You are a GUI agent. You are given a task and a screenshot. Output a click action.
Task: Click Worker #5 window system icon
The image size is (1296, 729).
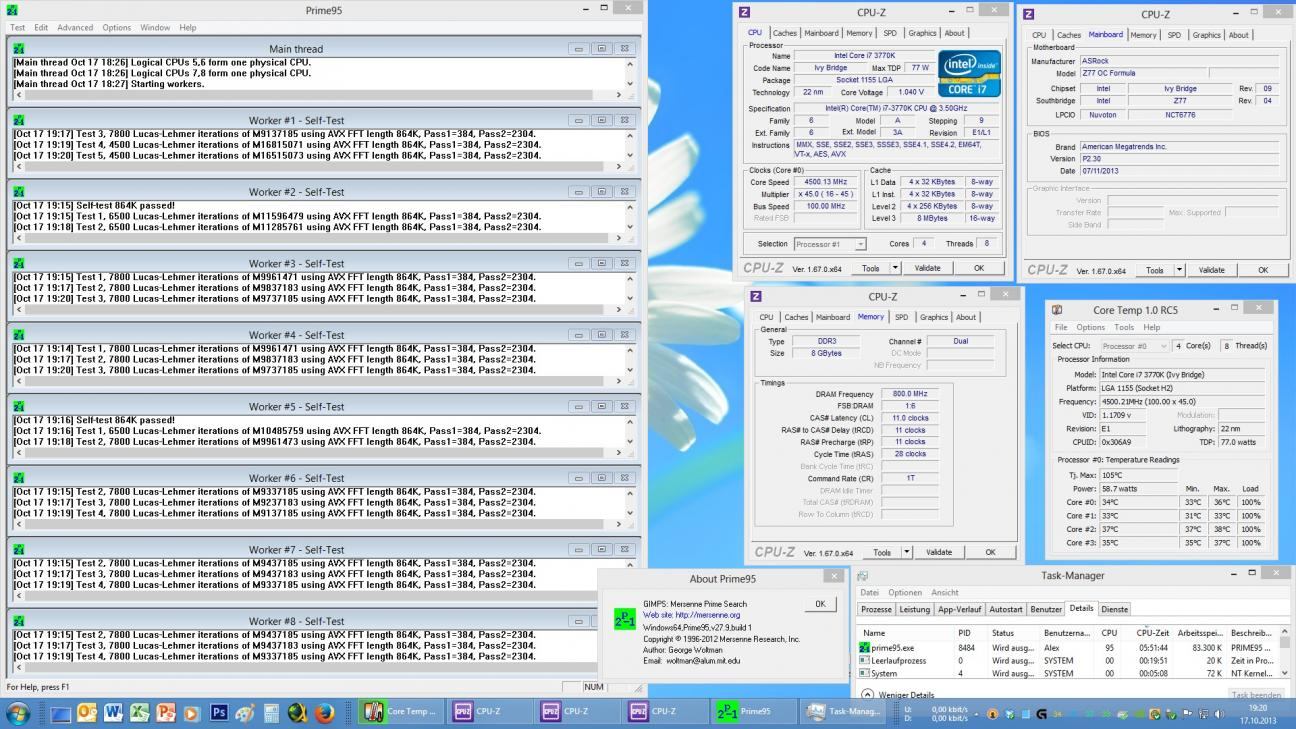pyautogui.click(x=19, y=406)
